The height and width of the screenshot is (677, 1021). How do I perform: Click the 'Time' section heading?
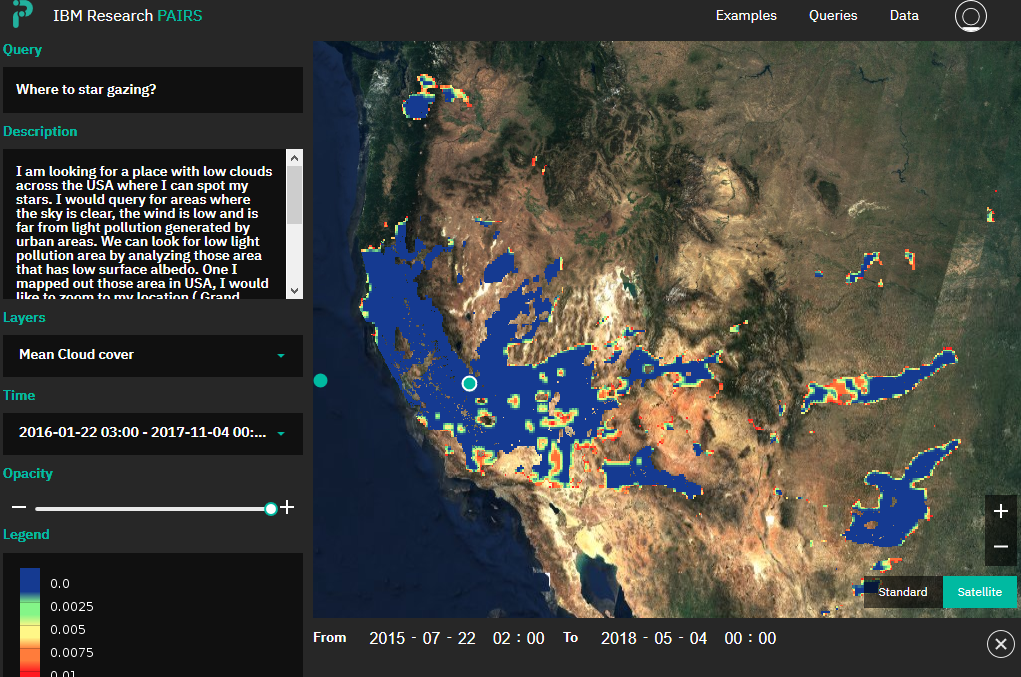click(19, 396)
